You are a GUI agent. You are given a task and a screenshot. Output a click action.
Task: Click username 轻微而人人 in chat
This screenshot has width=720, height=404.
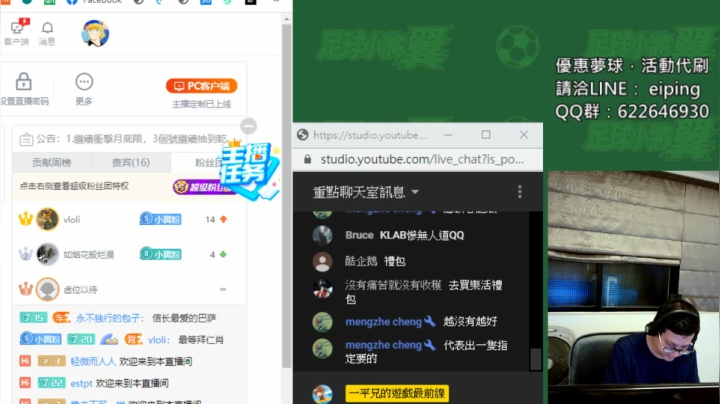tap(93, 361)
